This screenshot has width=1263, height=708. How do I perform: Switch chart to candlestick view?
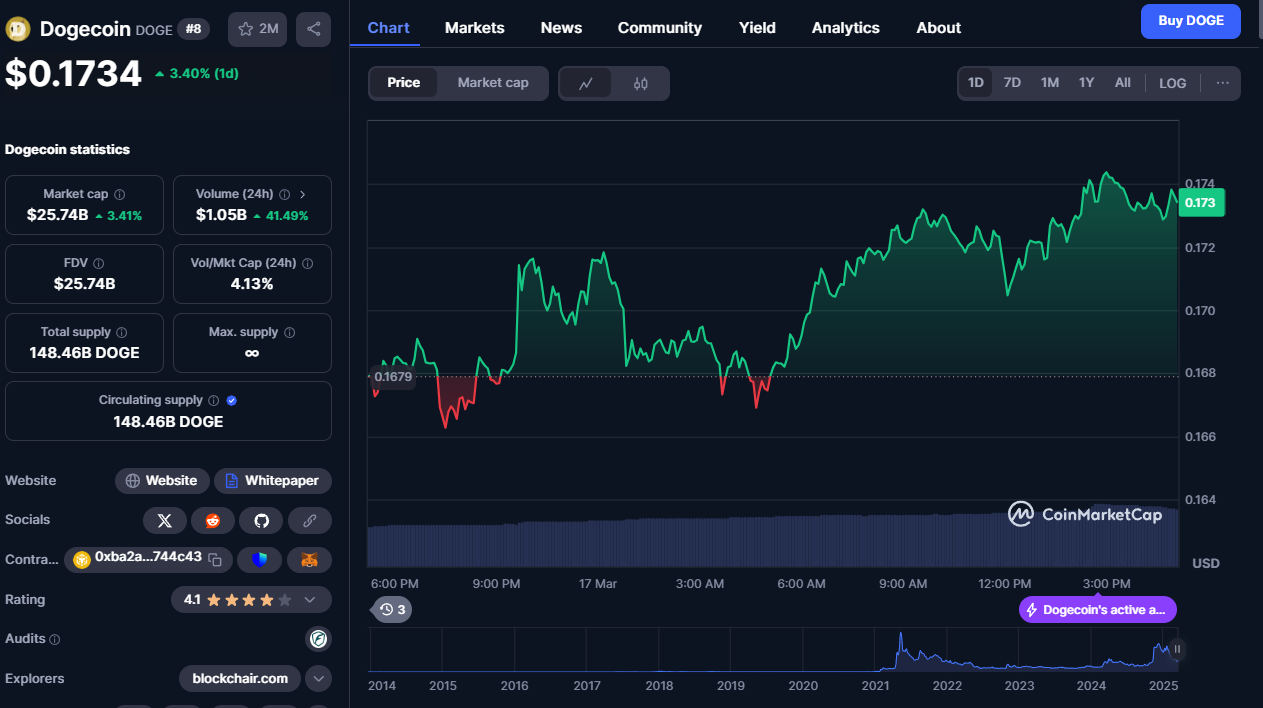point(641,83)
